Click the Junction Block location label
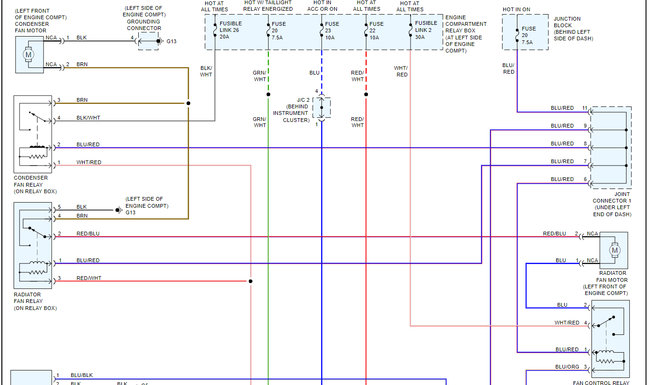 point(573,29)
